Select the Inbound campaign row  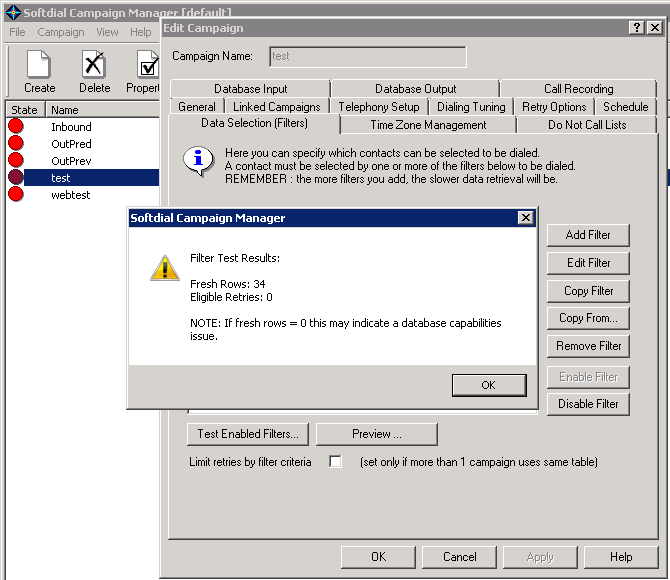tap(83, 127)
